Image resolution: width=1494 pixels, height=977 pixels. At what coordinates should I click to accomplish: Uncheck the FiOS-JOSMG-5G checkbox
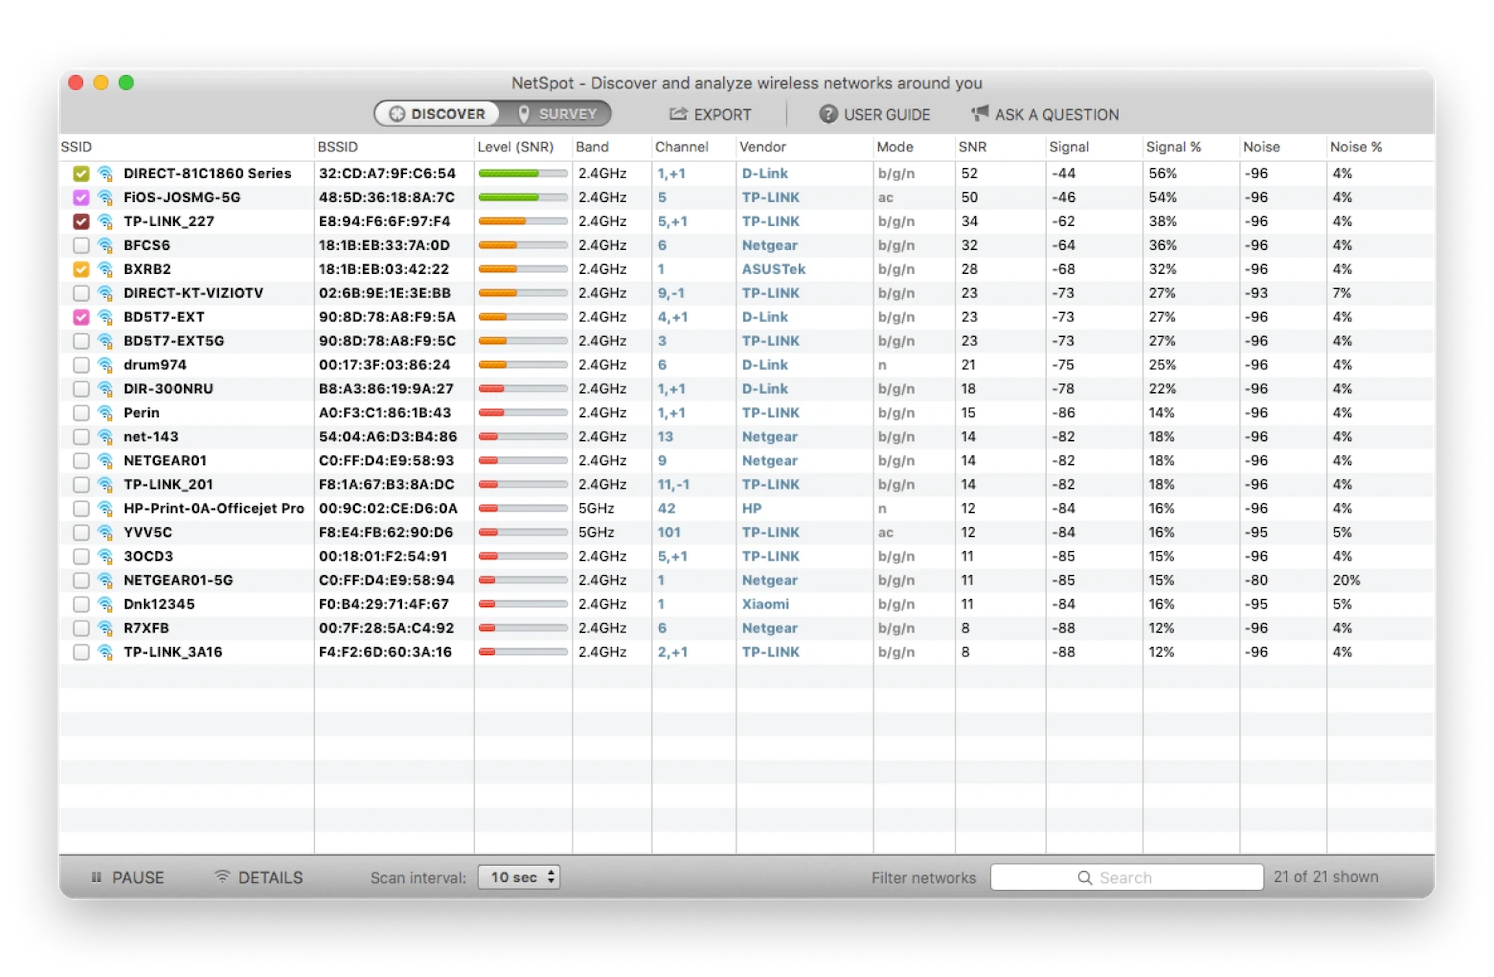coord(81,198)
